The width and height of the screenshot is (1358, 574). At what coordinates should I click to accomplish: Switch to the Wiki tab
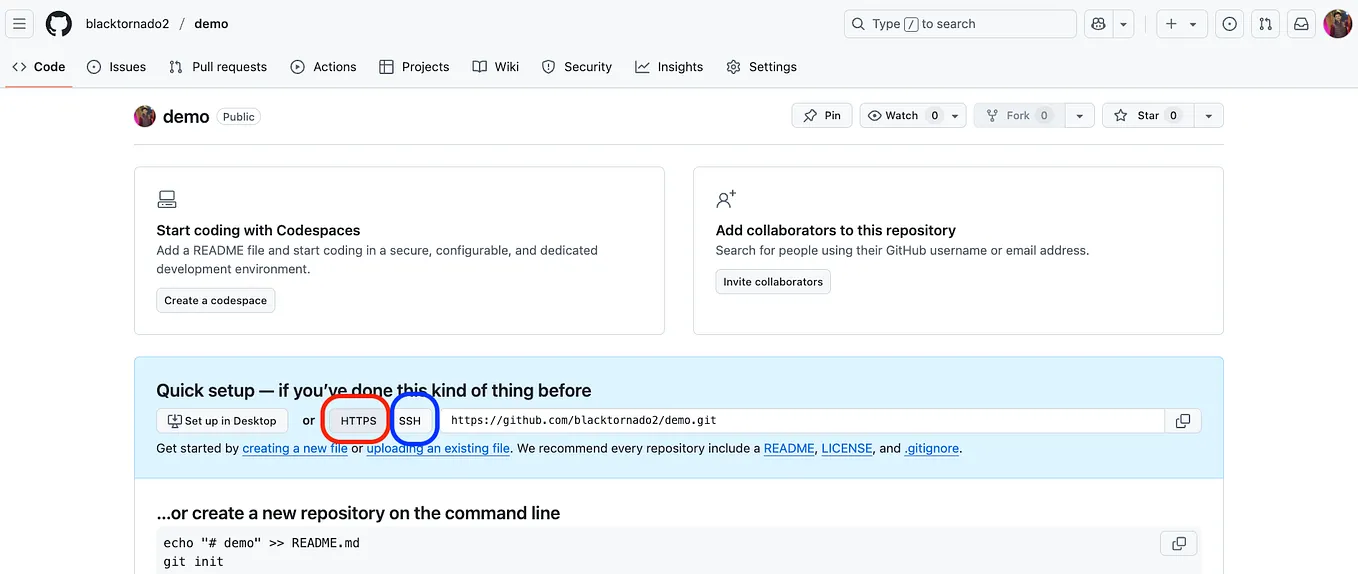496,67
